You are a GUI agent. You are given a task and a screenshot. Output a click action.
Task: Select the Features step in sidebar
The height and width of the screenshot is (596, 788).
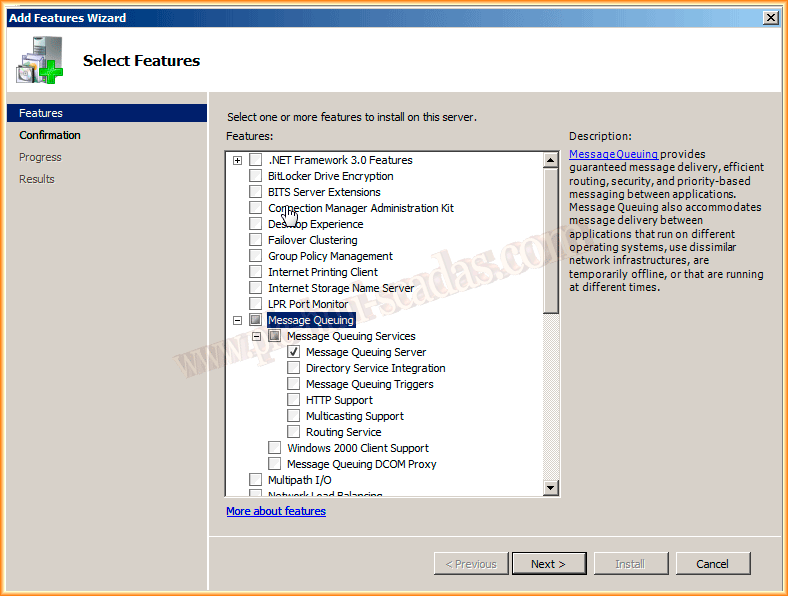point(41,113)
